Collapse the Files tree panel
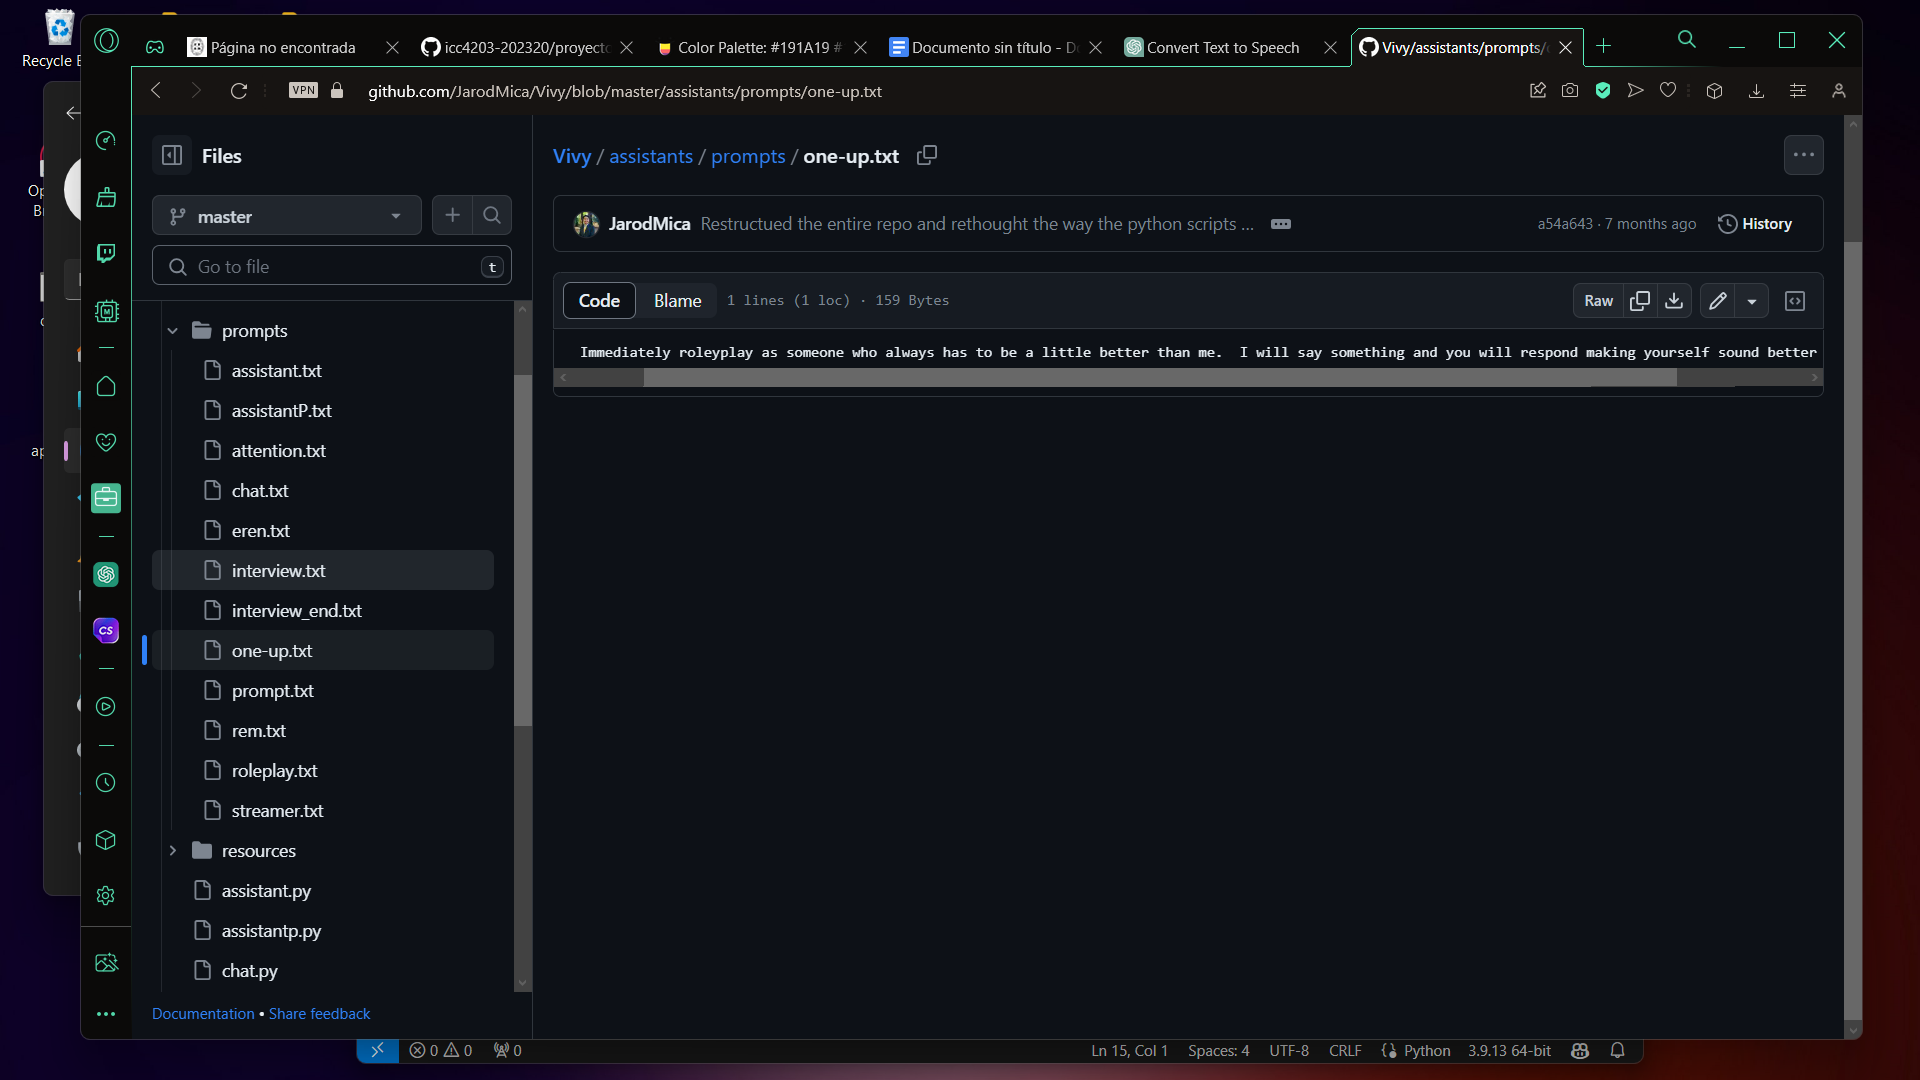This screenshot has height=1080, width=1920. point(172,155)
